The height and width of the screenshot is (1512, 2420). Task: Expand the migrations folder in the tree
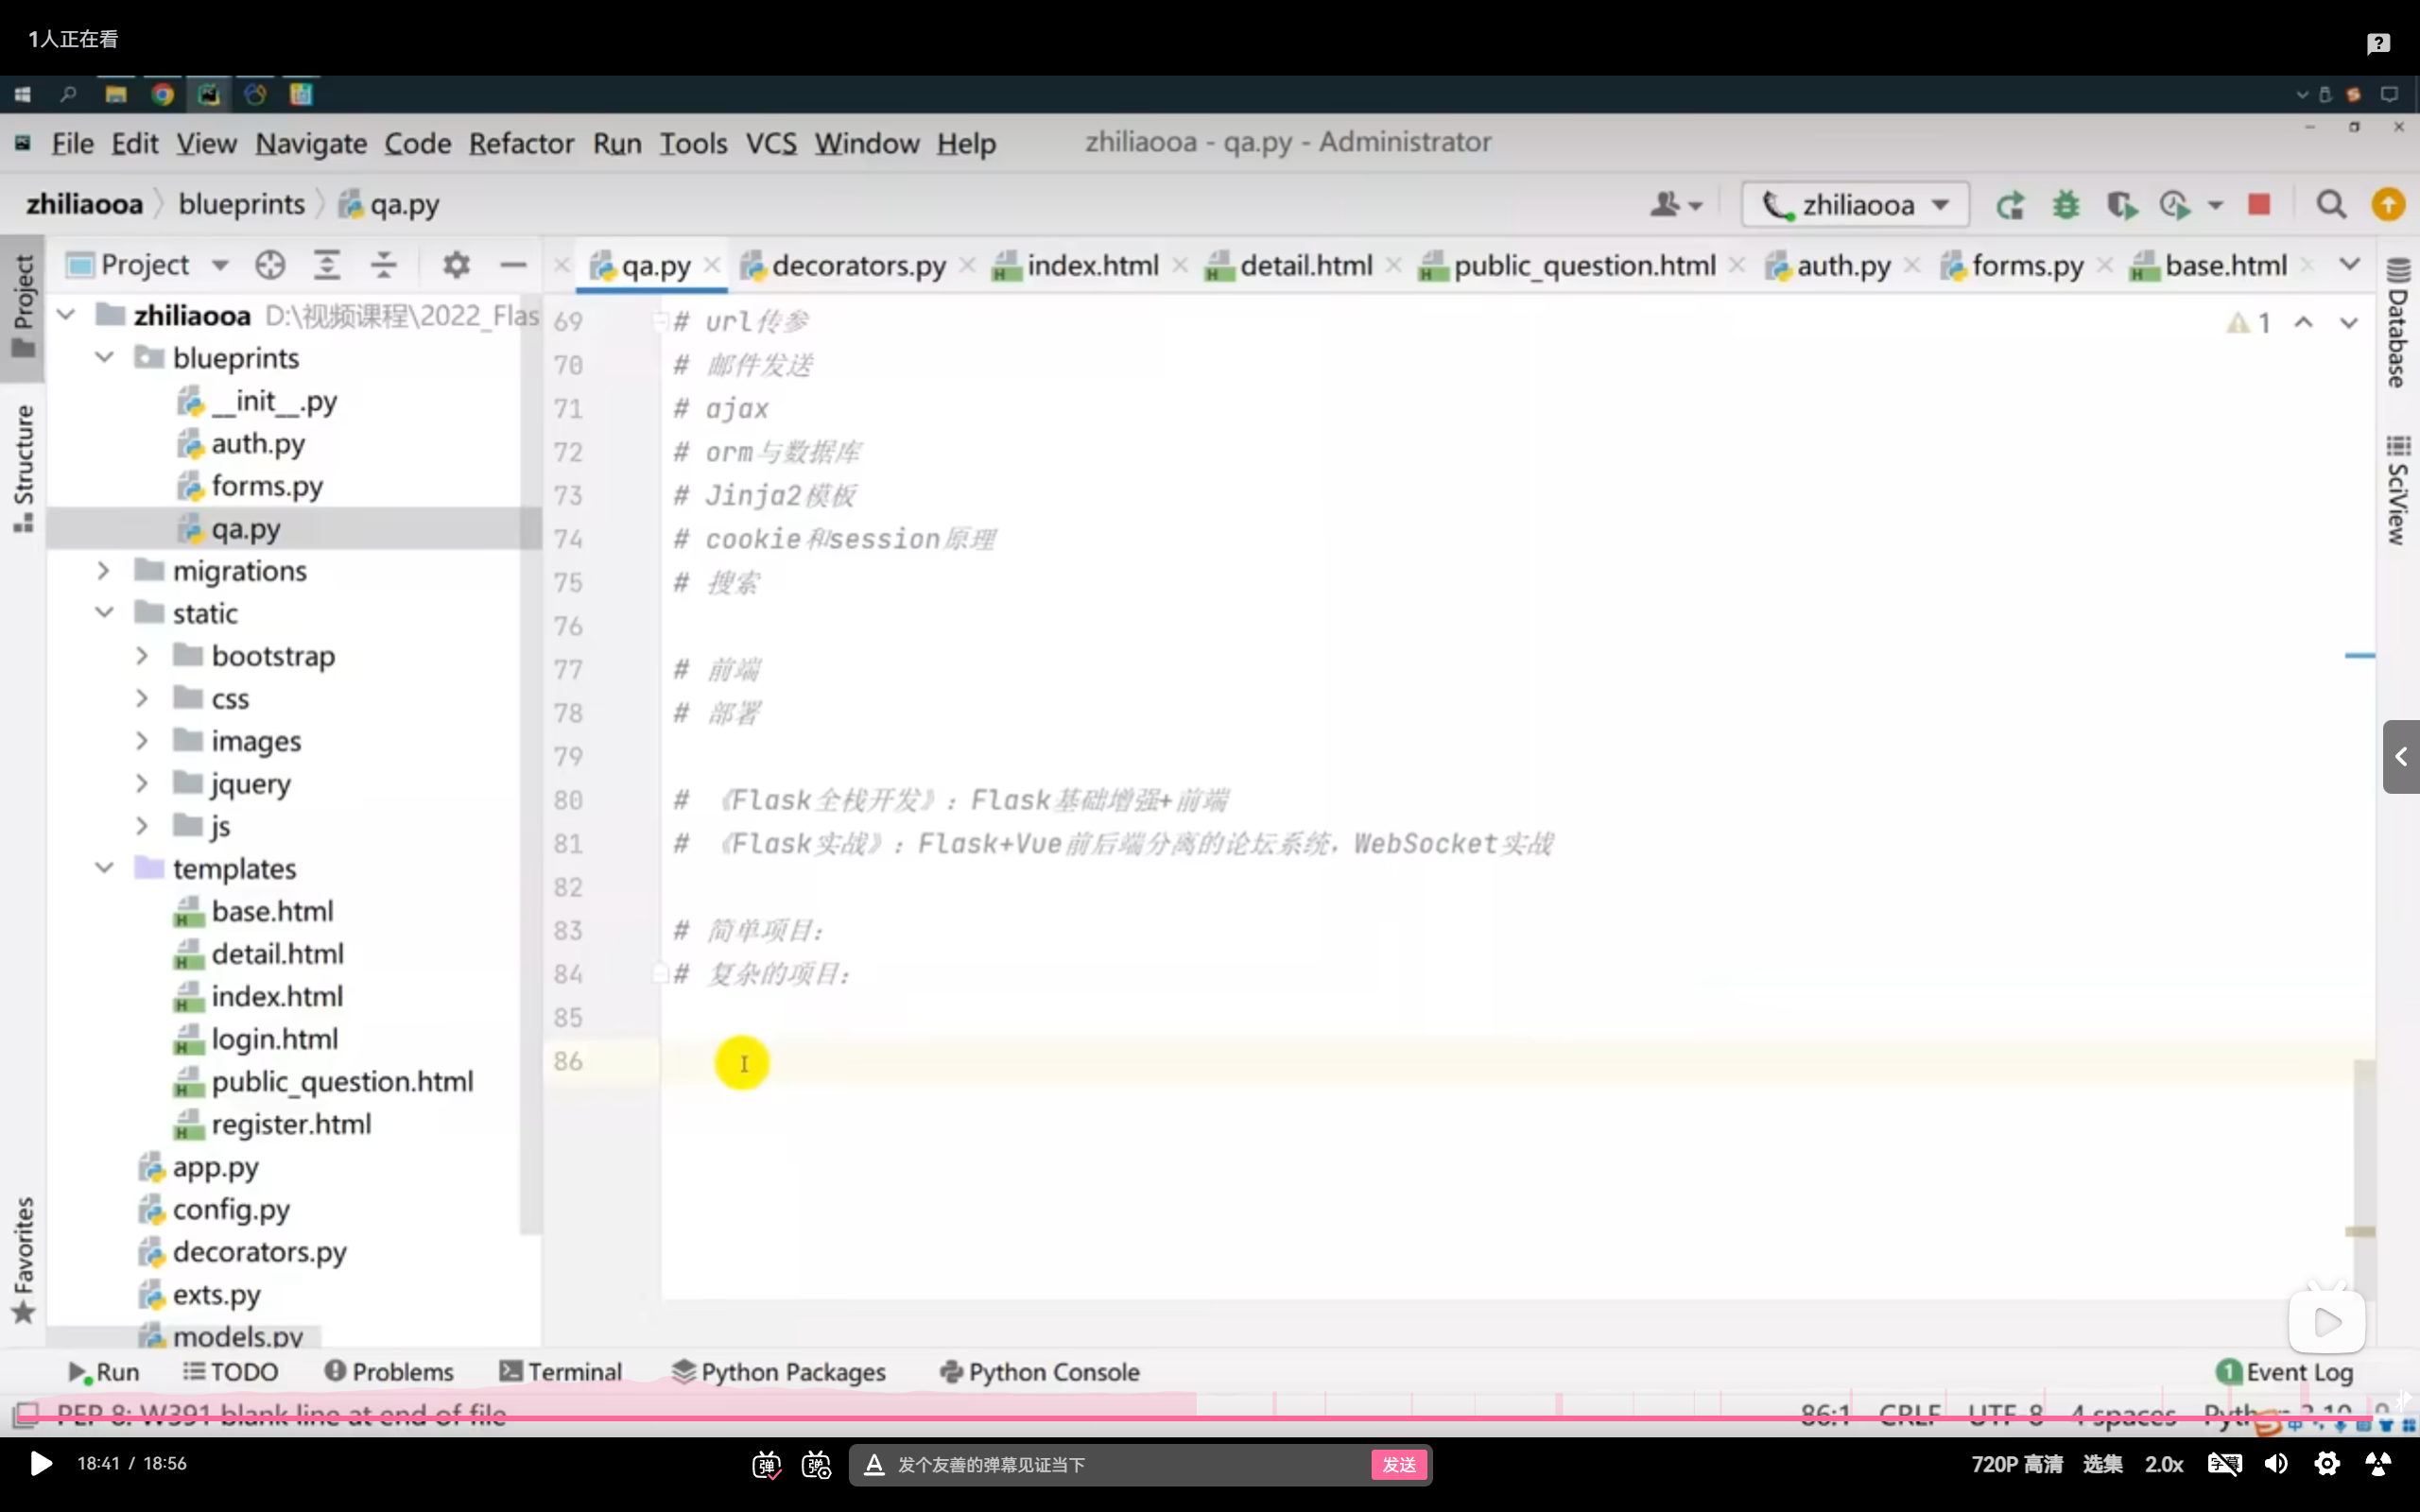point(103,571)
